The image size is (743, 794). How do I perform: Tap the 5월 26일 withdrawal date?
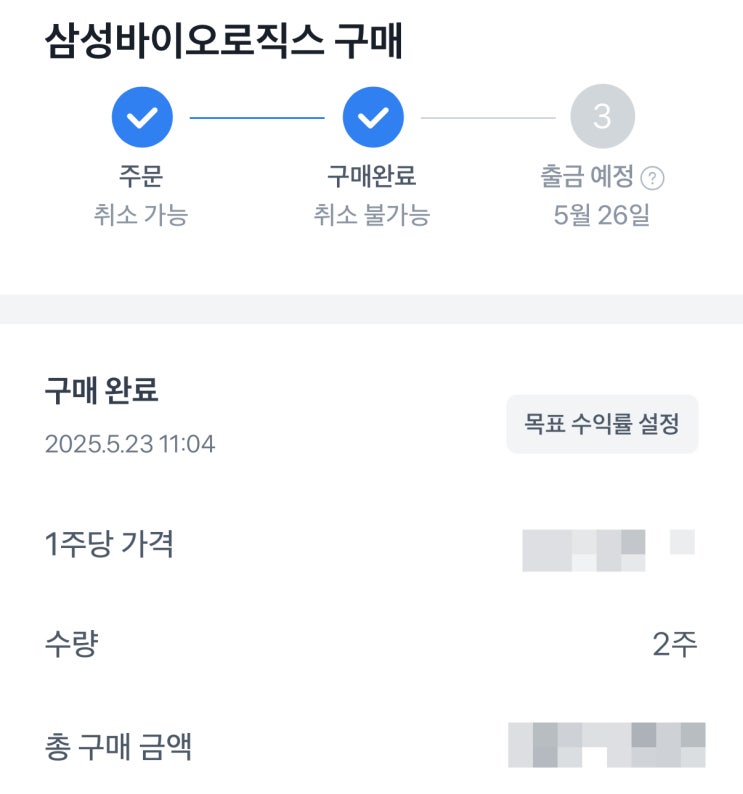pos(602,215)
